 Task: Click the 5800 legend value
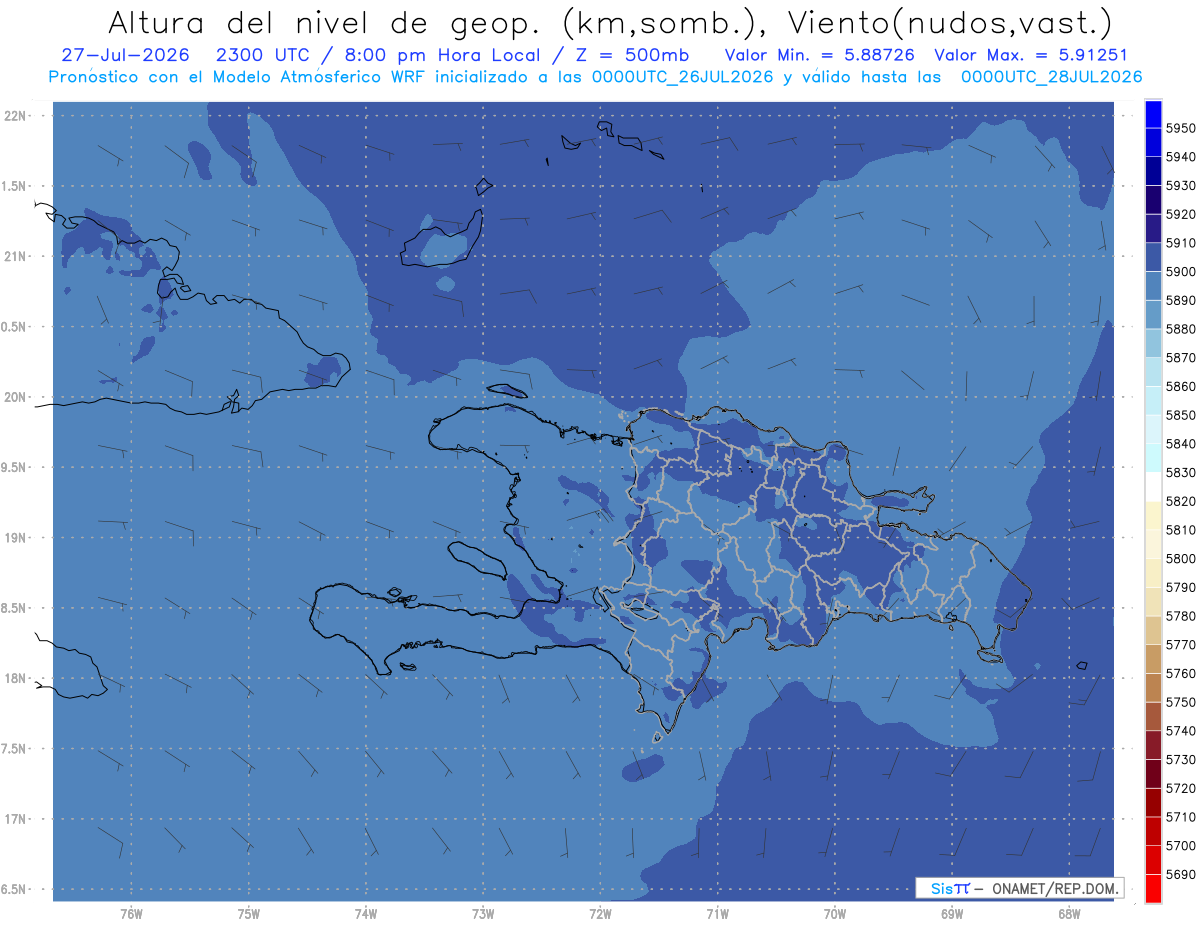pos(1180,558)
